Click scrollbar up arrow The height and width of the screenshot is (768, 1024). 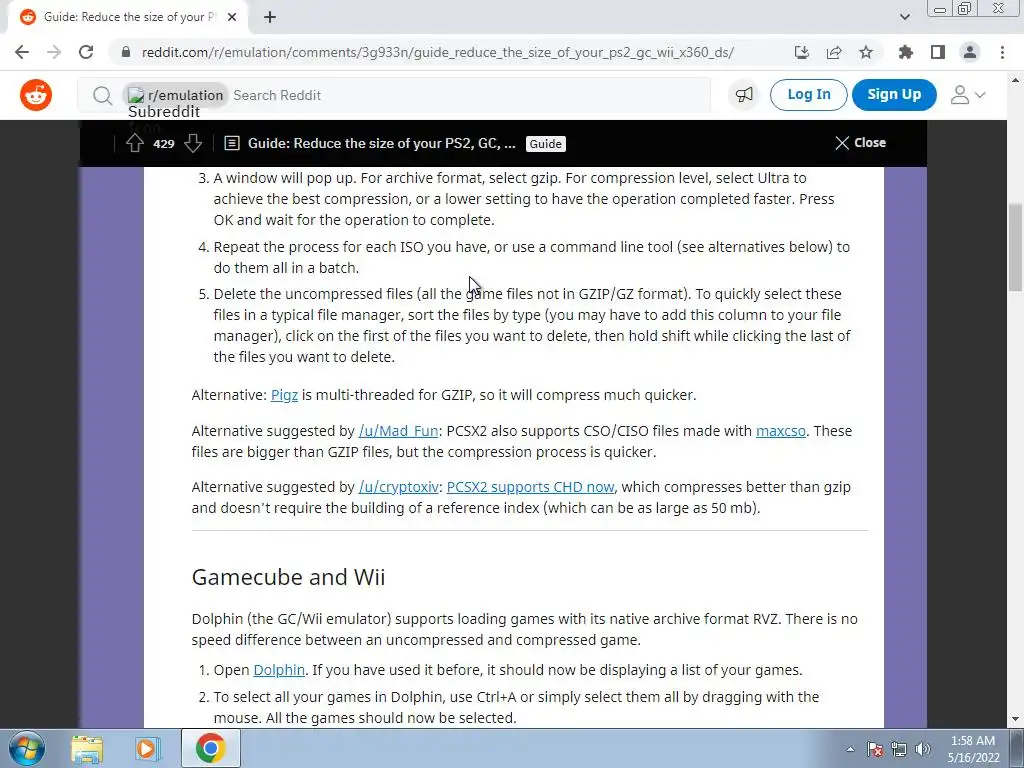(1015, 80)
